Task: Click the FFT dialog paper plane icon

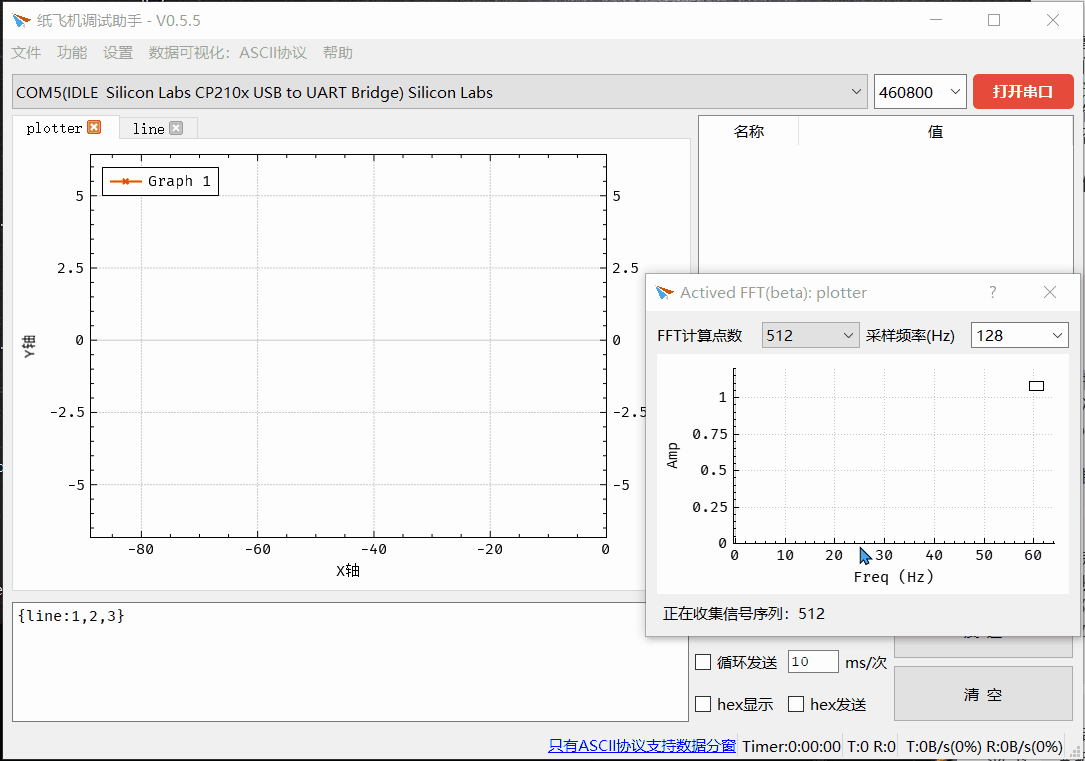Action: 664,293
